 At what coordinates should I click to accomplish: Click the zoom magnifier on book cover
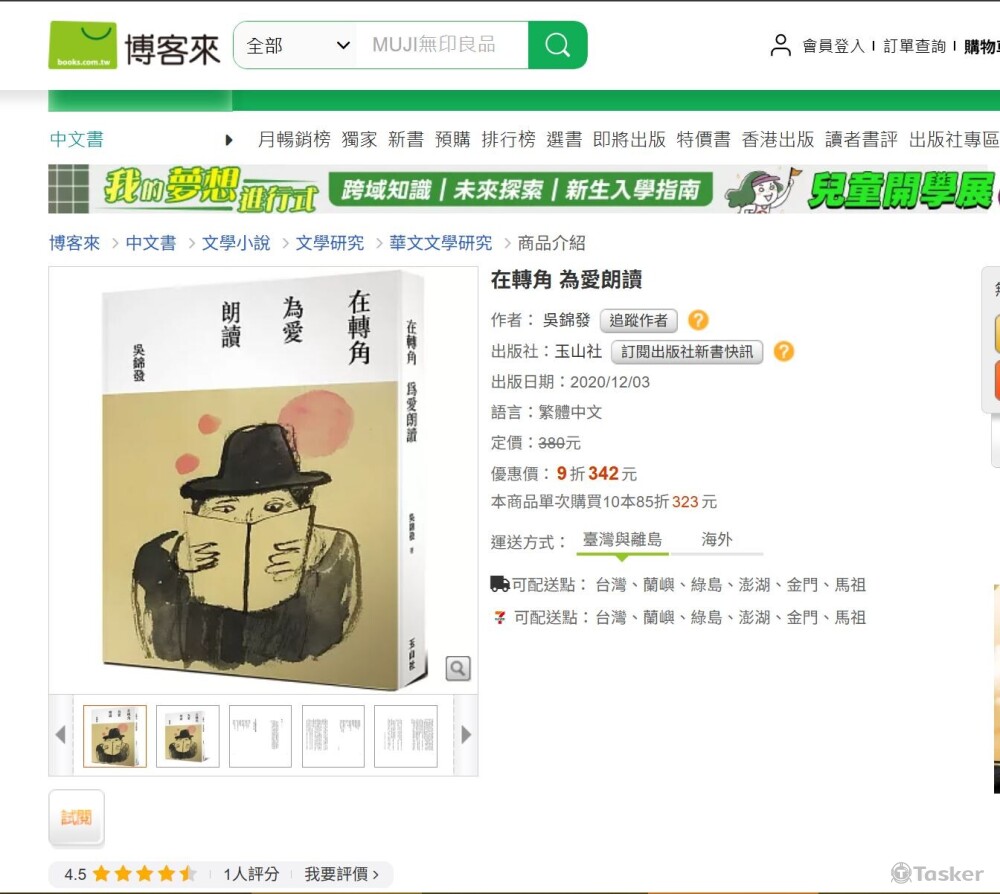click(x=458, y=668)
